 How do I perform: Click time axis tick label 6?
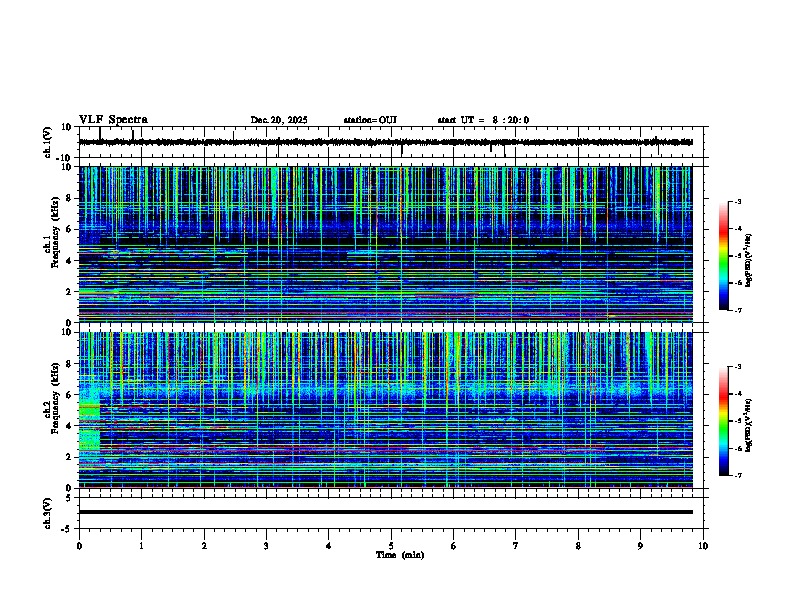point(453,546)
